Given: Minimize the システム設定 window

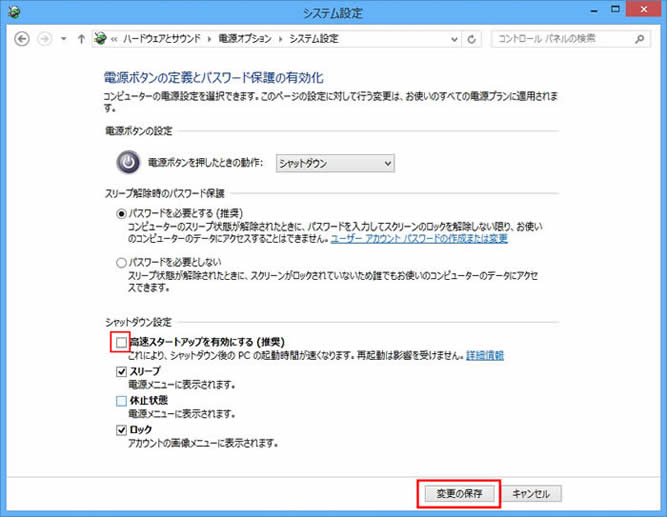Looking at the screenshot, I should point(594,10).
